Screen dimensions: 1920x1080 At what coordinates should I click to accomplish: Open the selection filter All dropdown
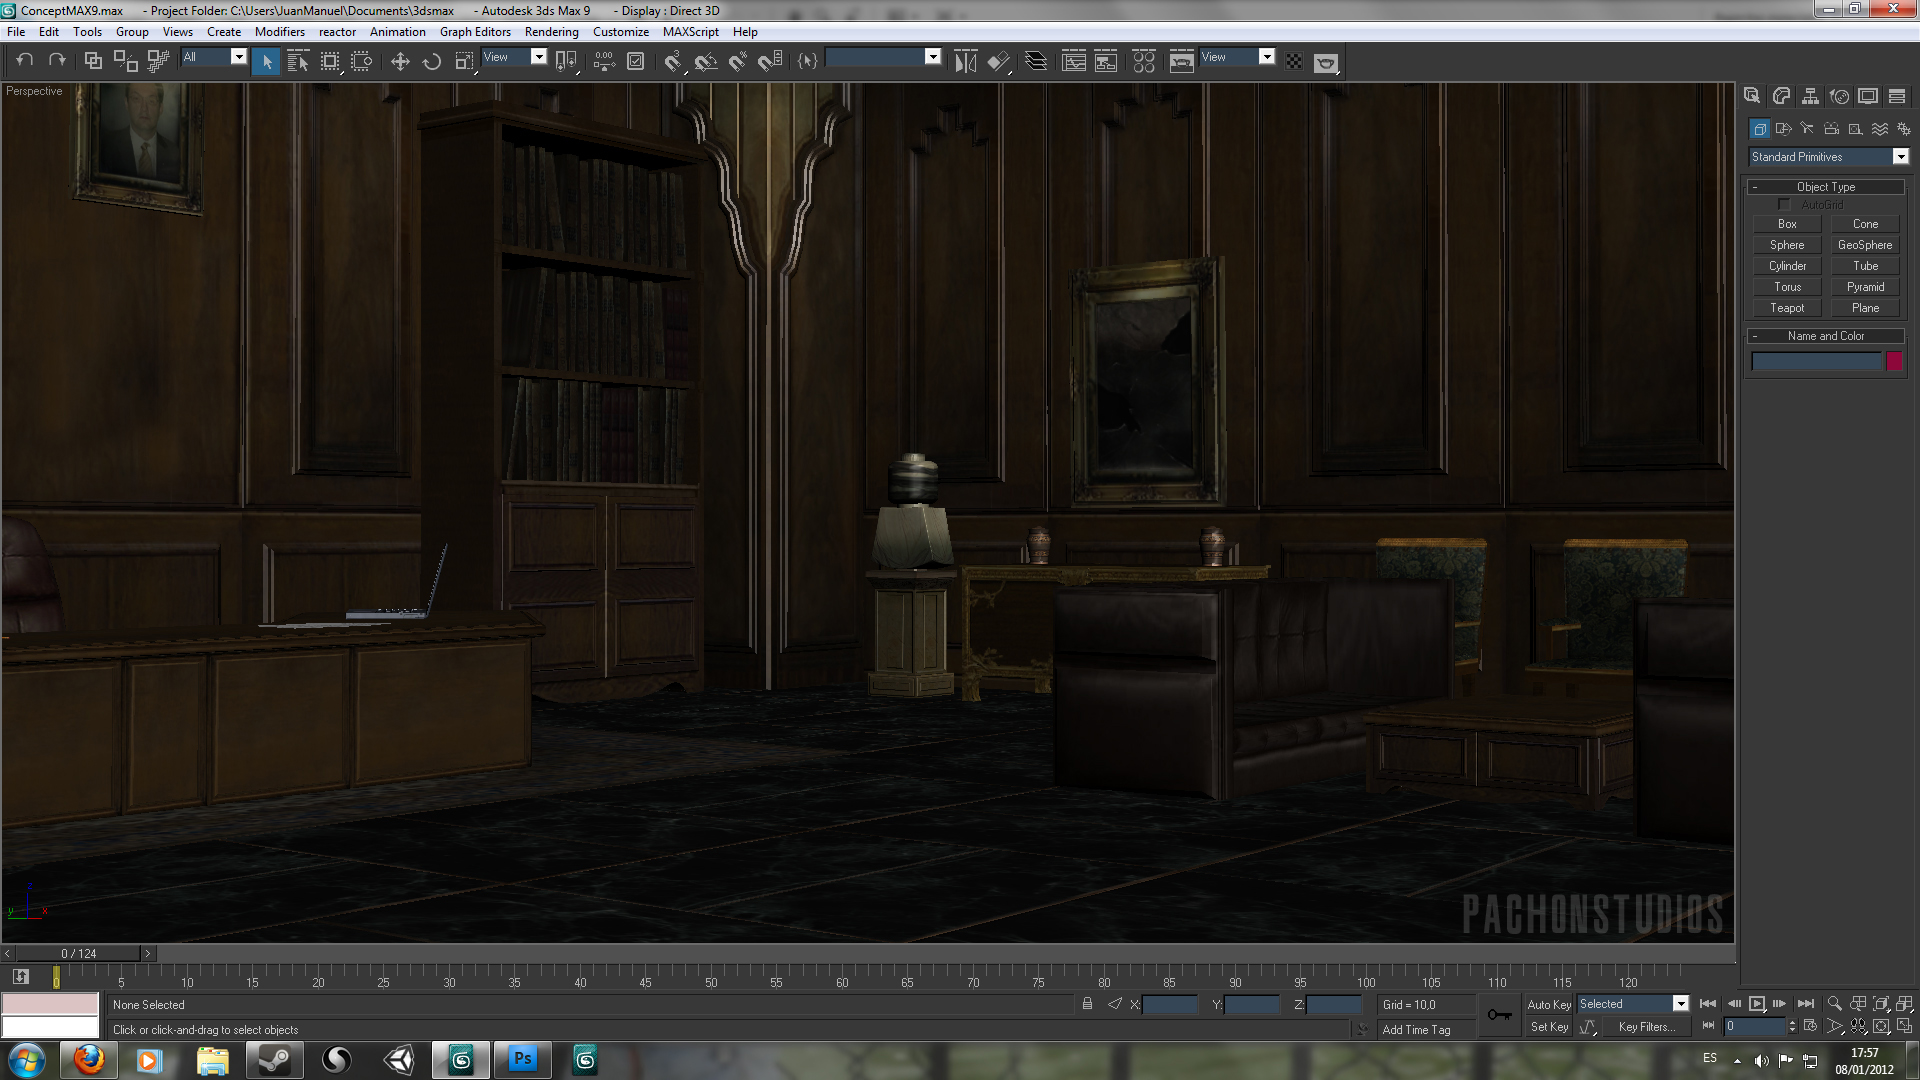tap(238, 57)
